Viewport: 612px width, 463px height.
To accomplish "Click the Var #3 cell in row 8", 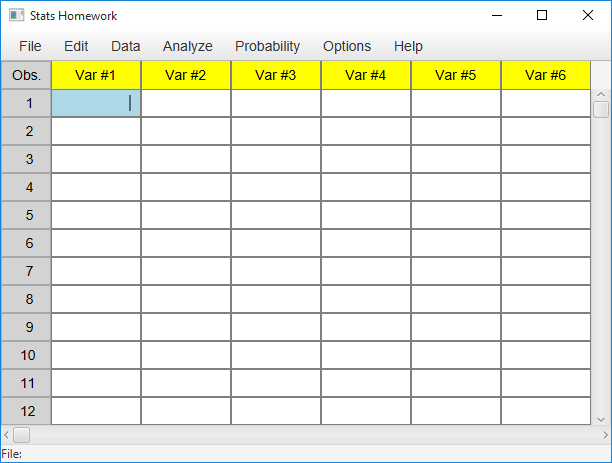I will [276, 299].
